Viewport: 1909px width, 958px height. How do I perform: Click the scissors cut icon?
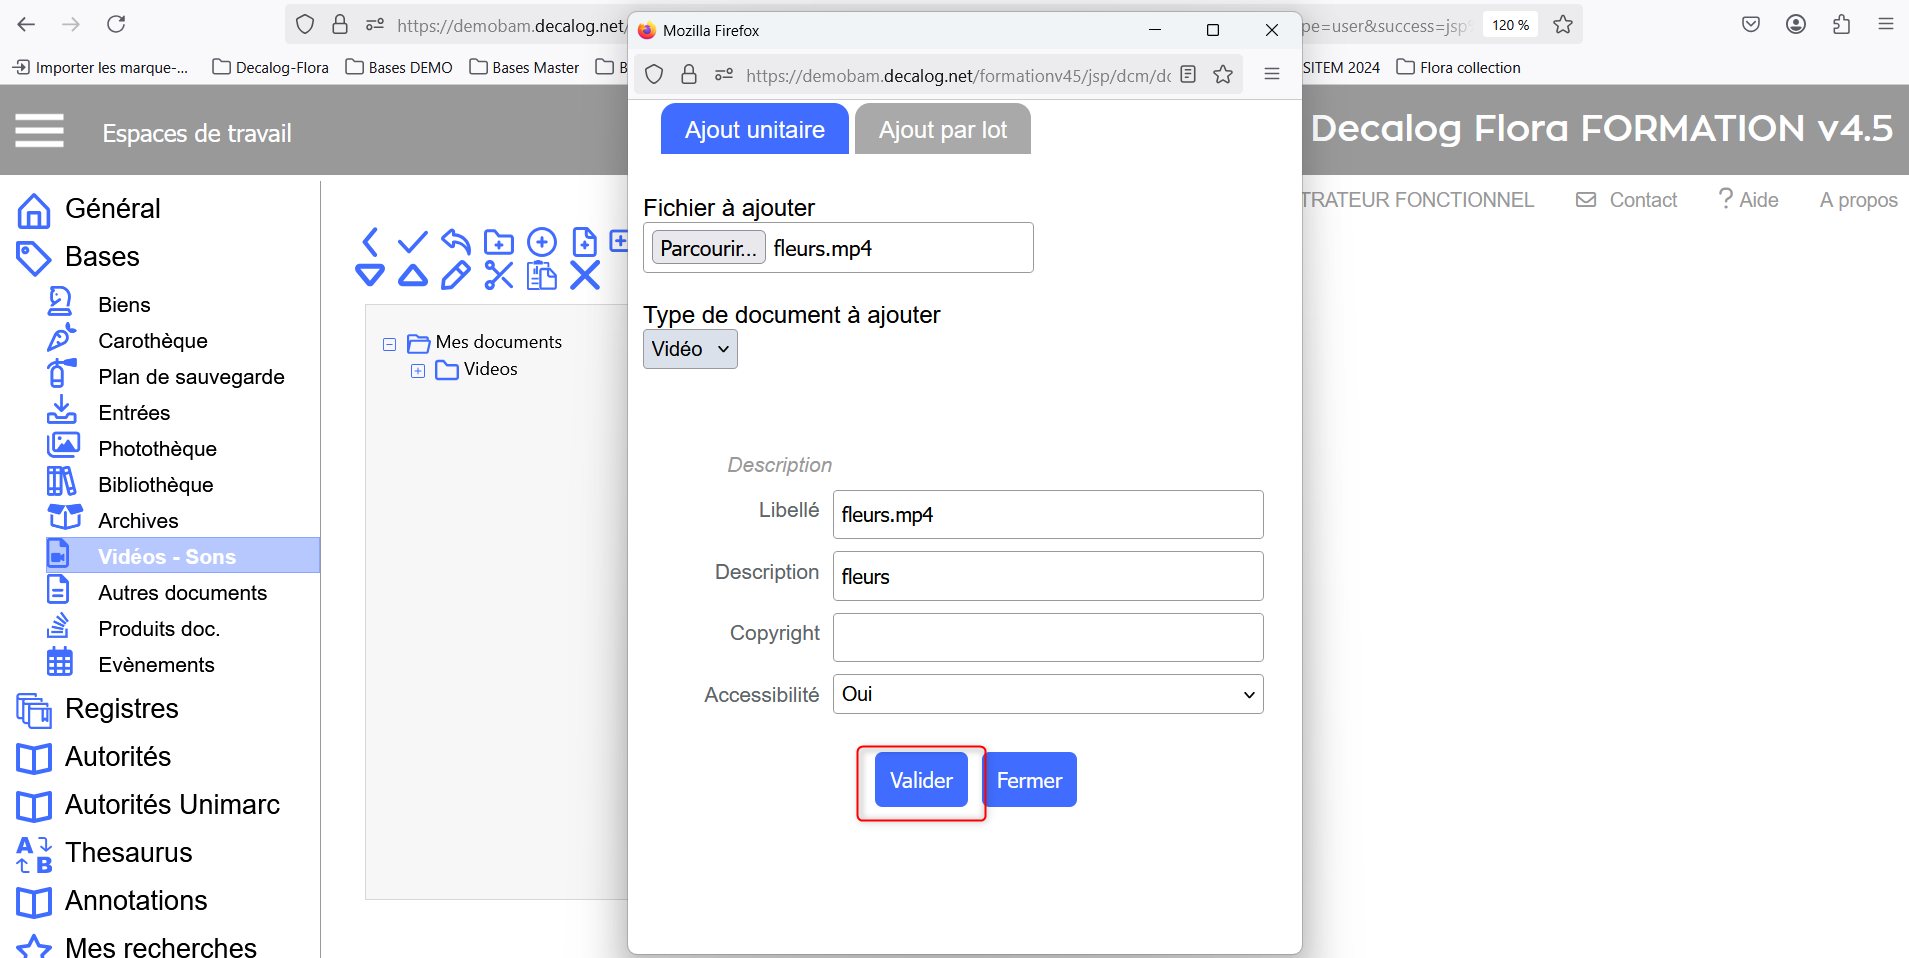click(x=498, y=275)
